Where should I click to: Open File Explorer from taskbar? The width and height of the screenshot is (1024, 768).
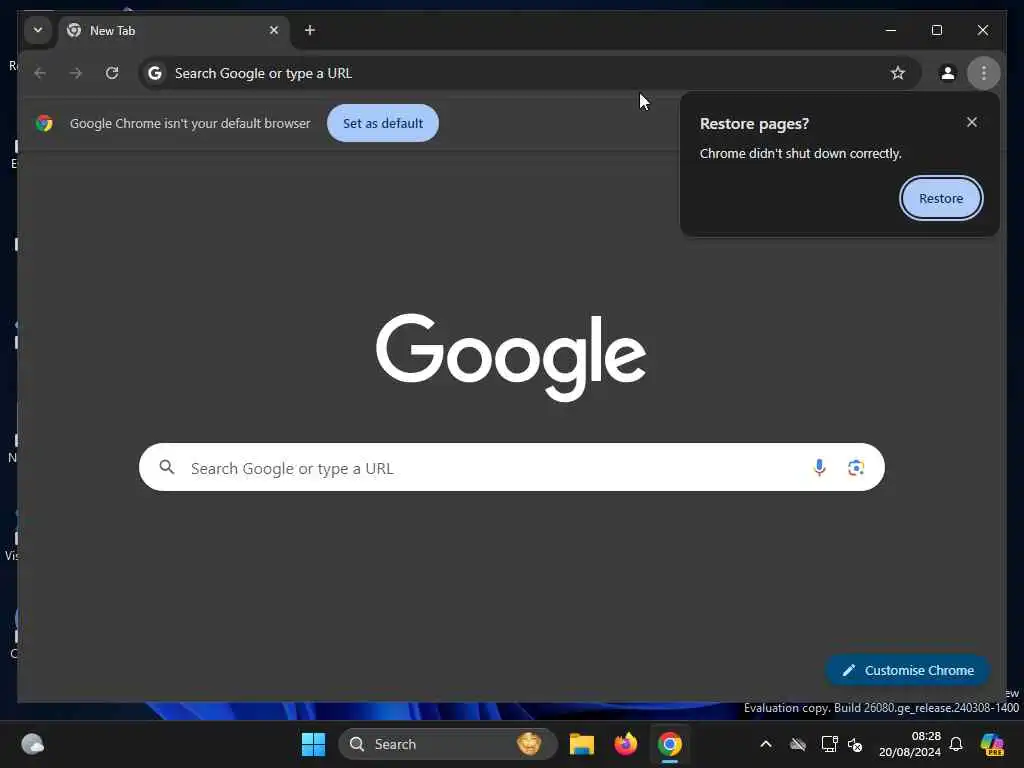click(x=581, y=744)
